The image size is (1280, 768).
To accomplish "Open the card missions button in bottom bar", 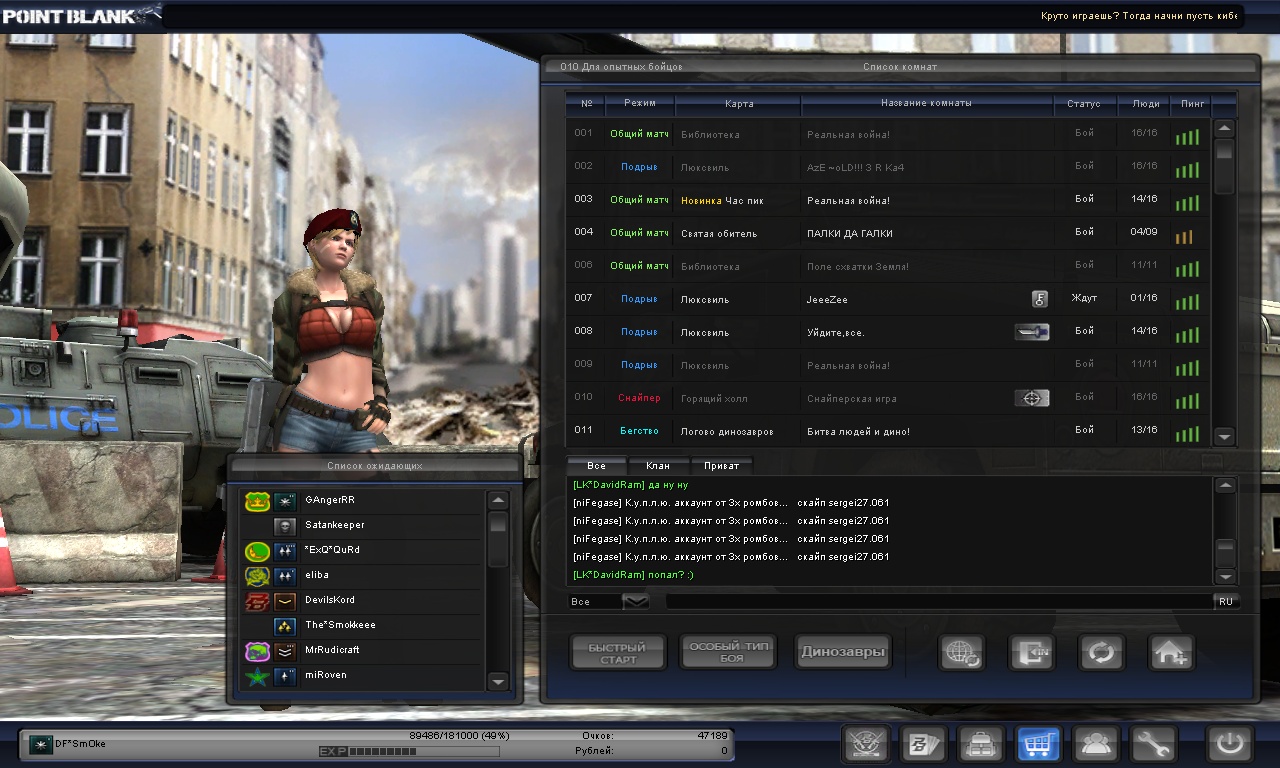I will tap(923, 744).
